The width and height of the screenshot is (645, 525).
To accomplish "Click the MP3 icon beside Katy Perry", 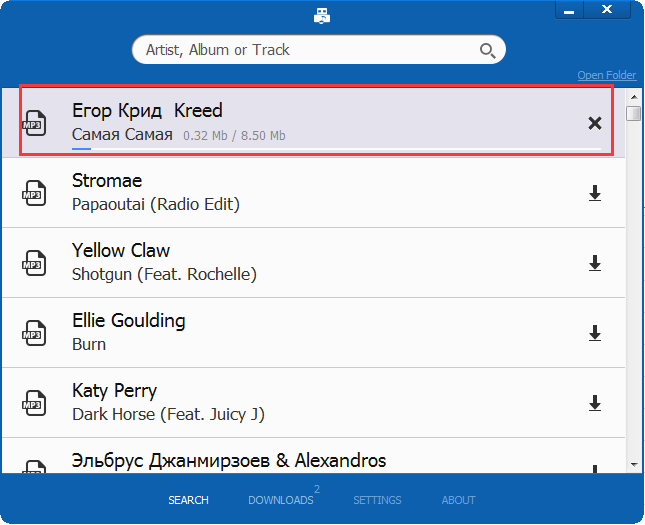I will coord(34,403).
